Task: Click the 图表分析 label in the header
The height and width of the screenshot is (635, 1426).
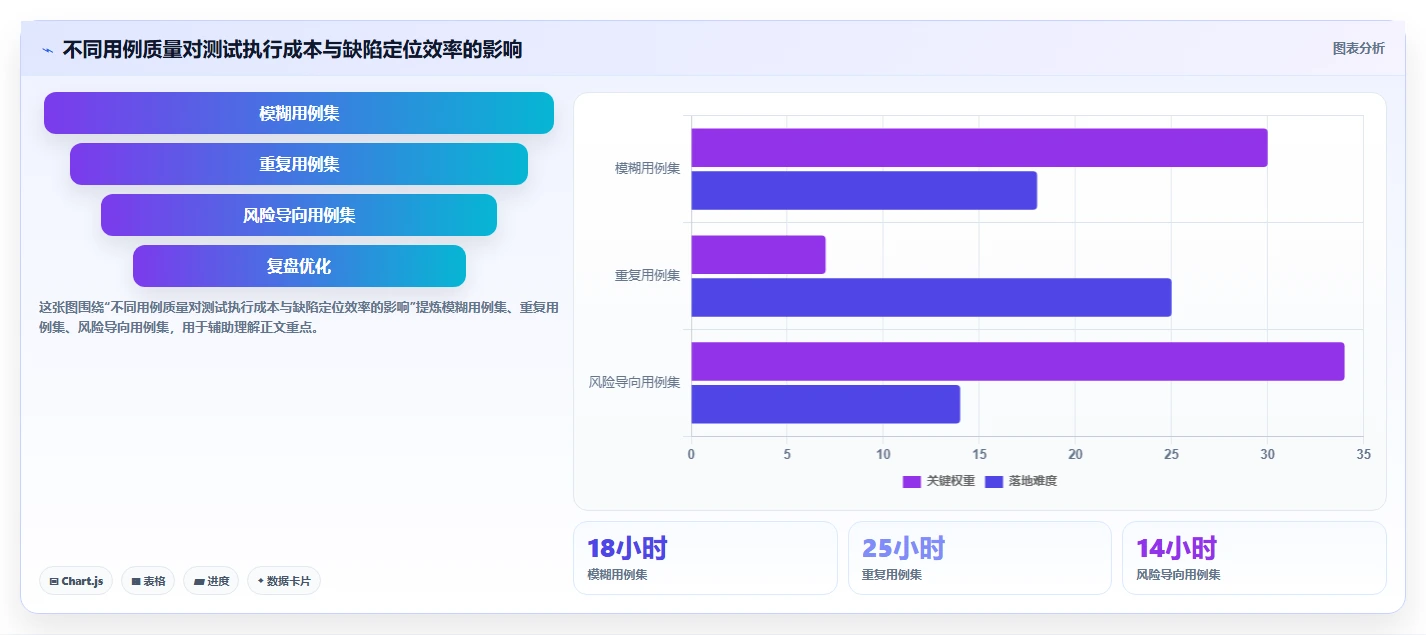Action: (1358, 48)
